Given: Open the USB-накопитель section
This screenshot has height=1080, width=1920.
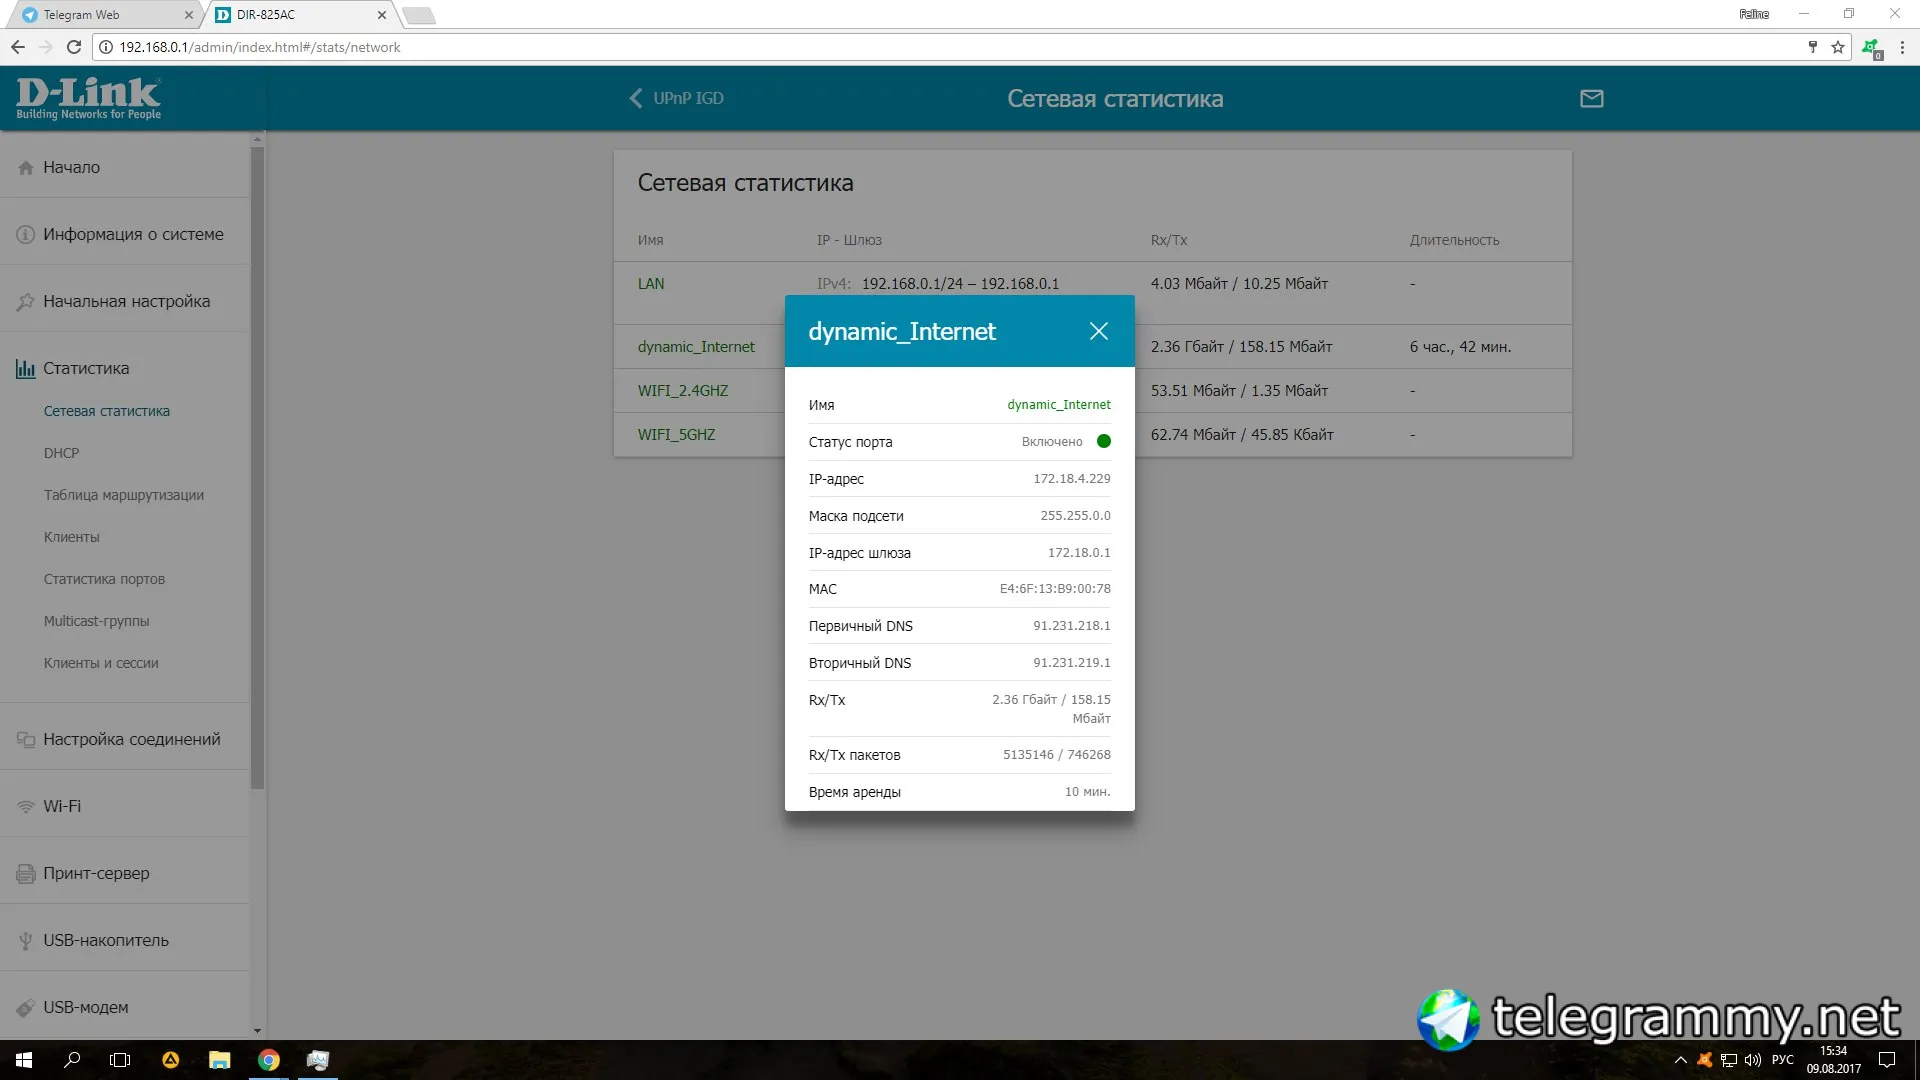Looking at the screenshot, I should pos(106,940).
